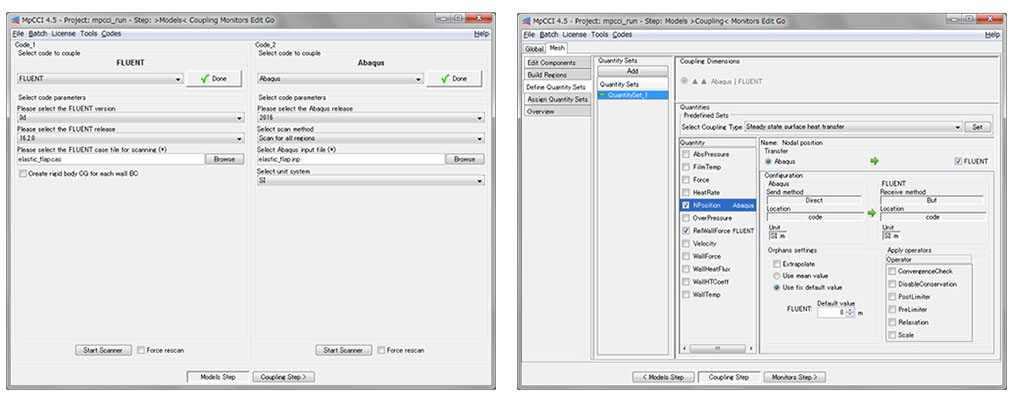Click Done button with checkmark for FLUENT
The image size is (1013, 393).
(x=214, y=79)
